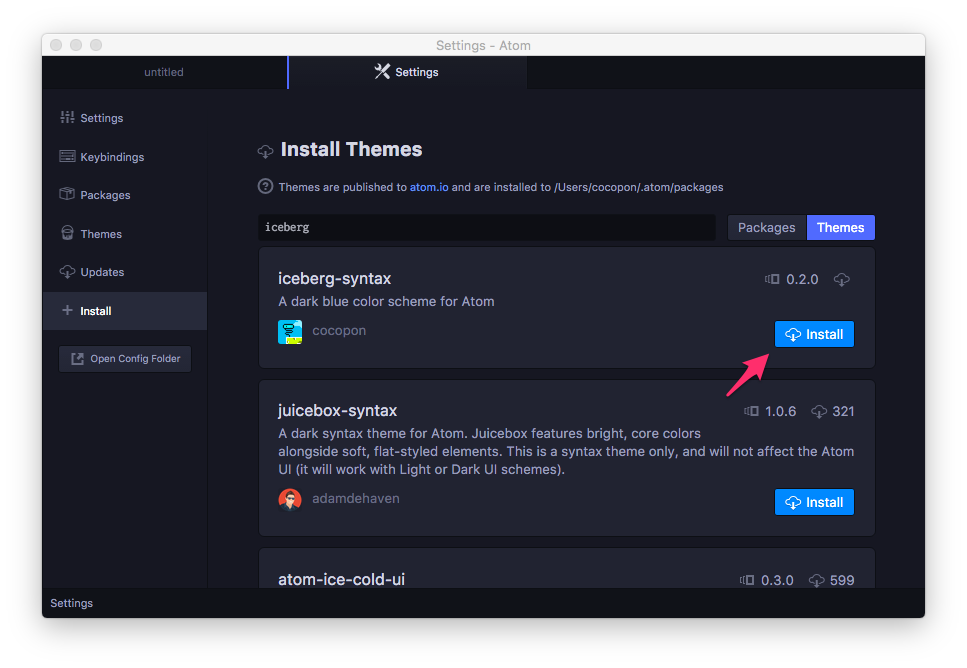Click juicebox-syntax version 1.0.6
The width and height of the screenshot is (967, 668).
tap(780, 411)
